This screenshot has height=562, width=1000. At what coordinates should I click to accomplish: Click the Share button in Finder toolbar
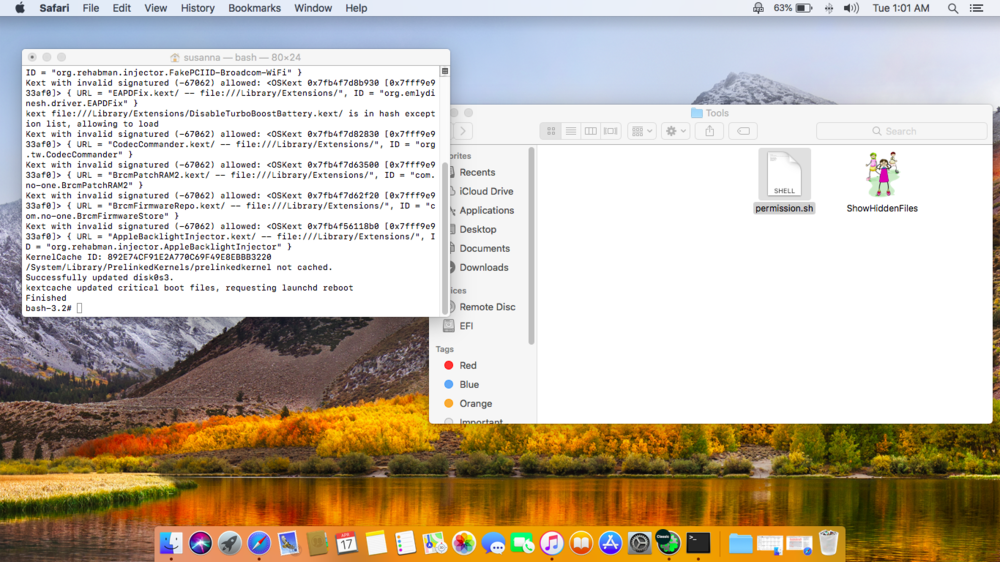[x=710, y=131]
